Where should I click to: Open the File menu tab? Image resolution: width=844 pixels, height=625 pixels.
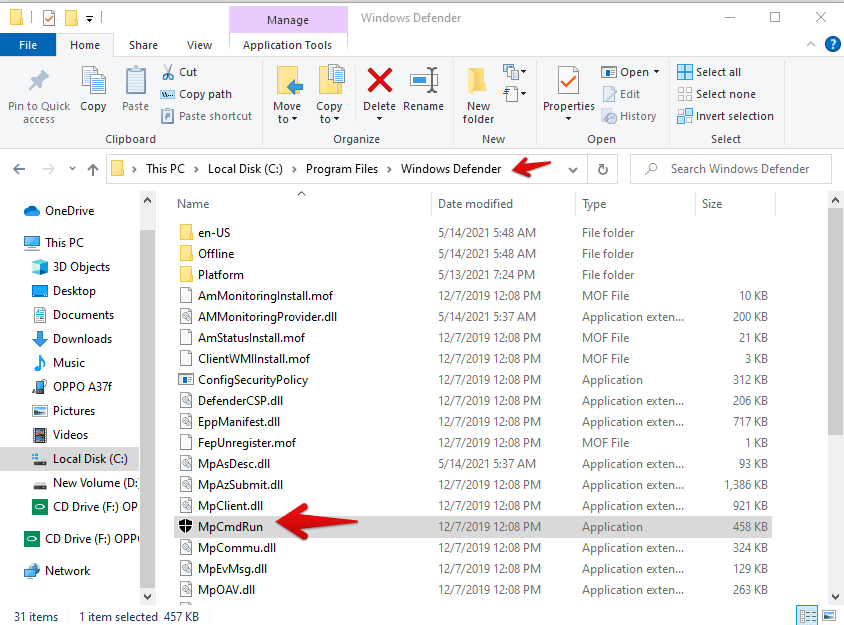click(28, 45)
